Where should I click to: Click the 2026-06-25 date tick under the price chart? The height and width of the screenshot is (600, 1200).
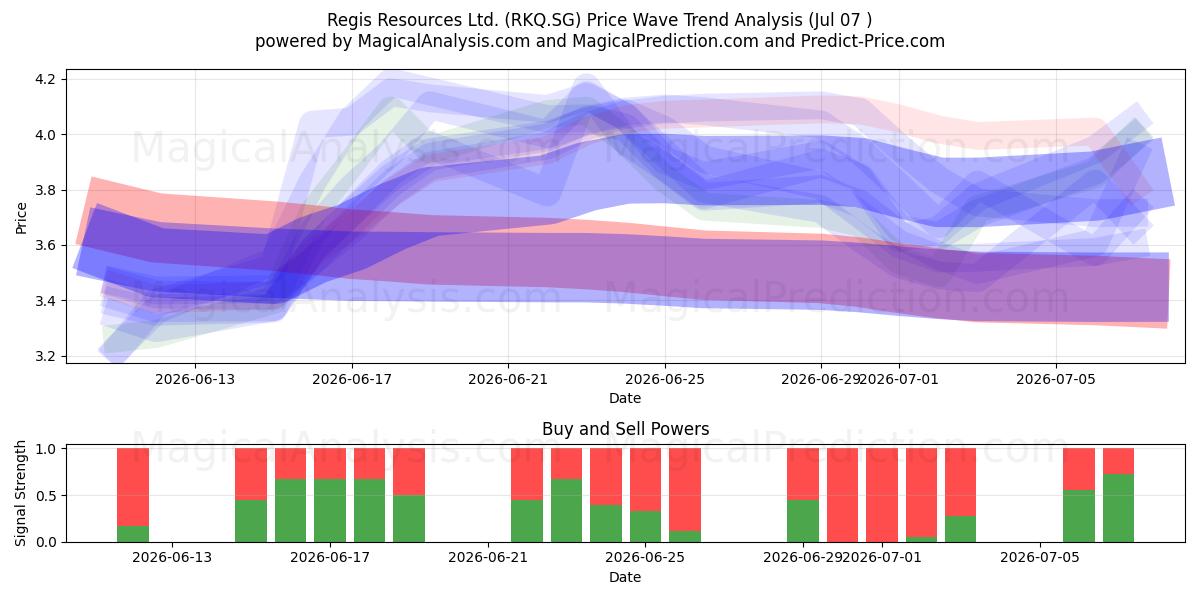[665, 379]
